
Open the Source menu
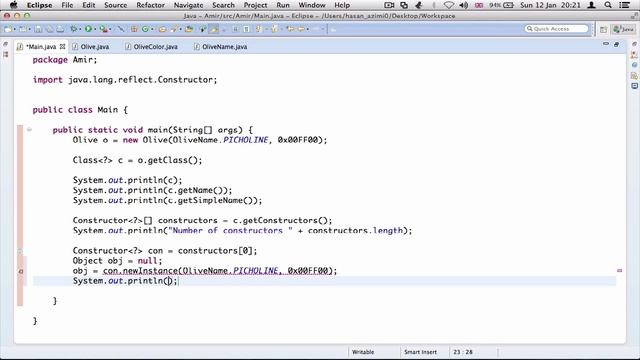[116, 5]
